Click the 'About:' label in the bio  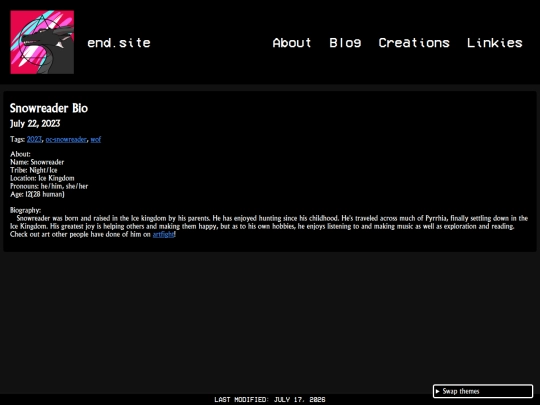pyautogui.click(x=20, y=154)
